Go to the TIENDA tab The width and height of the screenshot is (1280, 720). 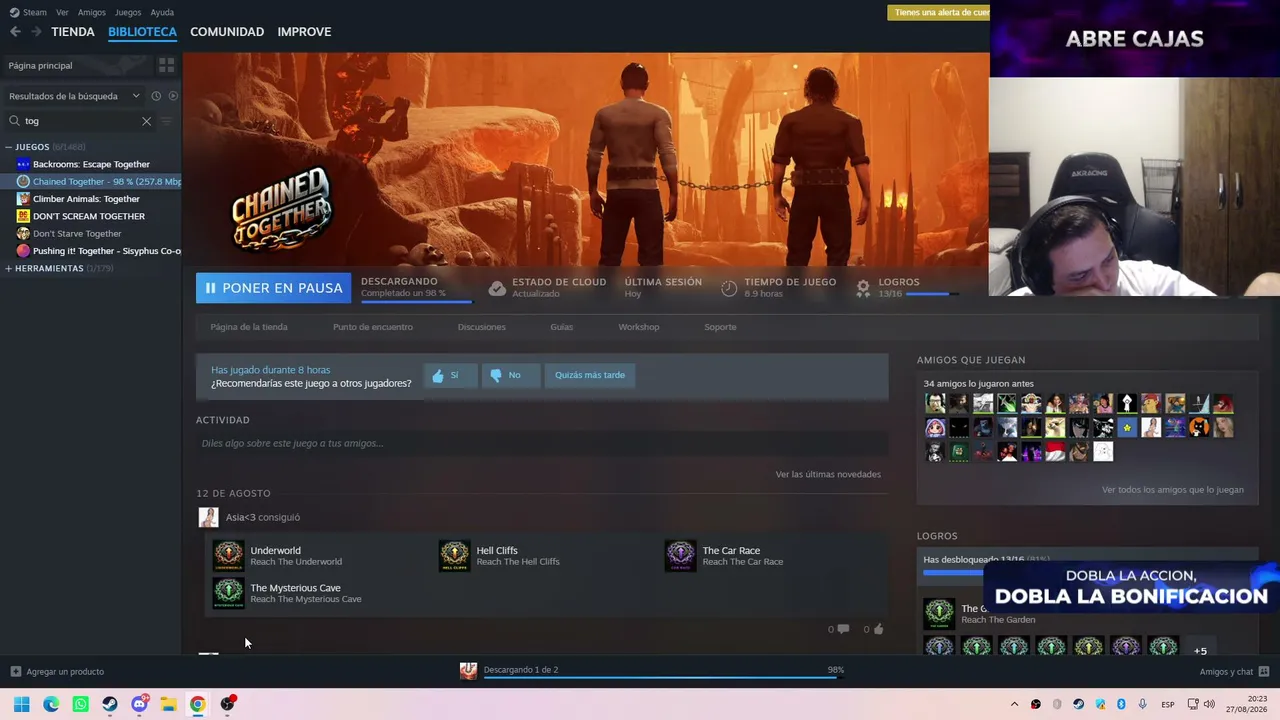[x=73, y=32]
